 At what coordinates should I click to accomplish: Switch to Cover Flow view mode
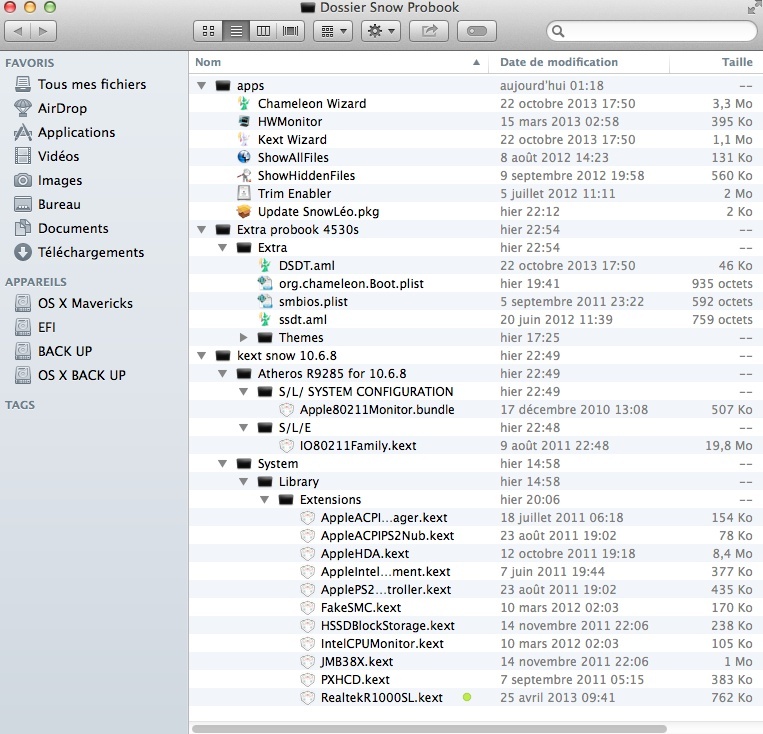(x=291, y=31)
